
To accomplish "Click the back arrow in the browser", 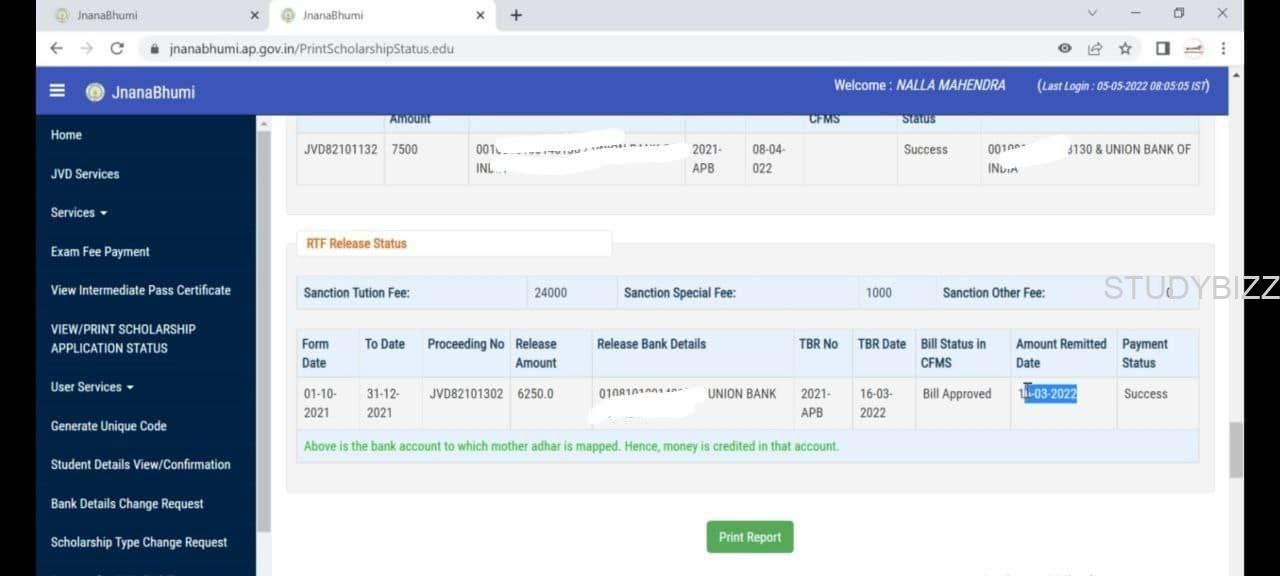I will click(56, 47).
